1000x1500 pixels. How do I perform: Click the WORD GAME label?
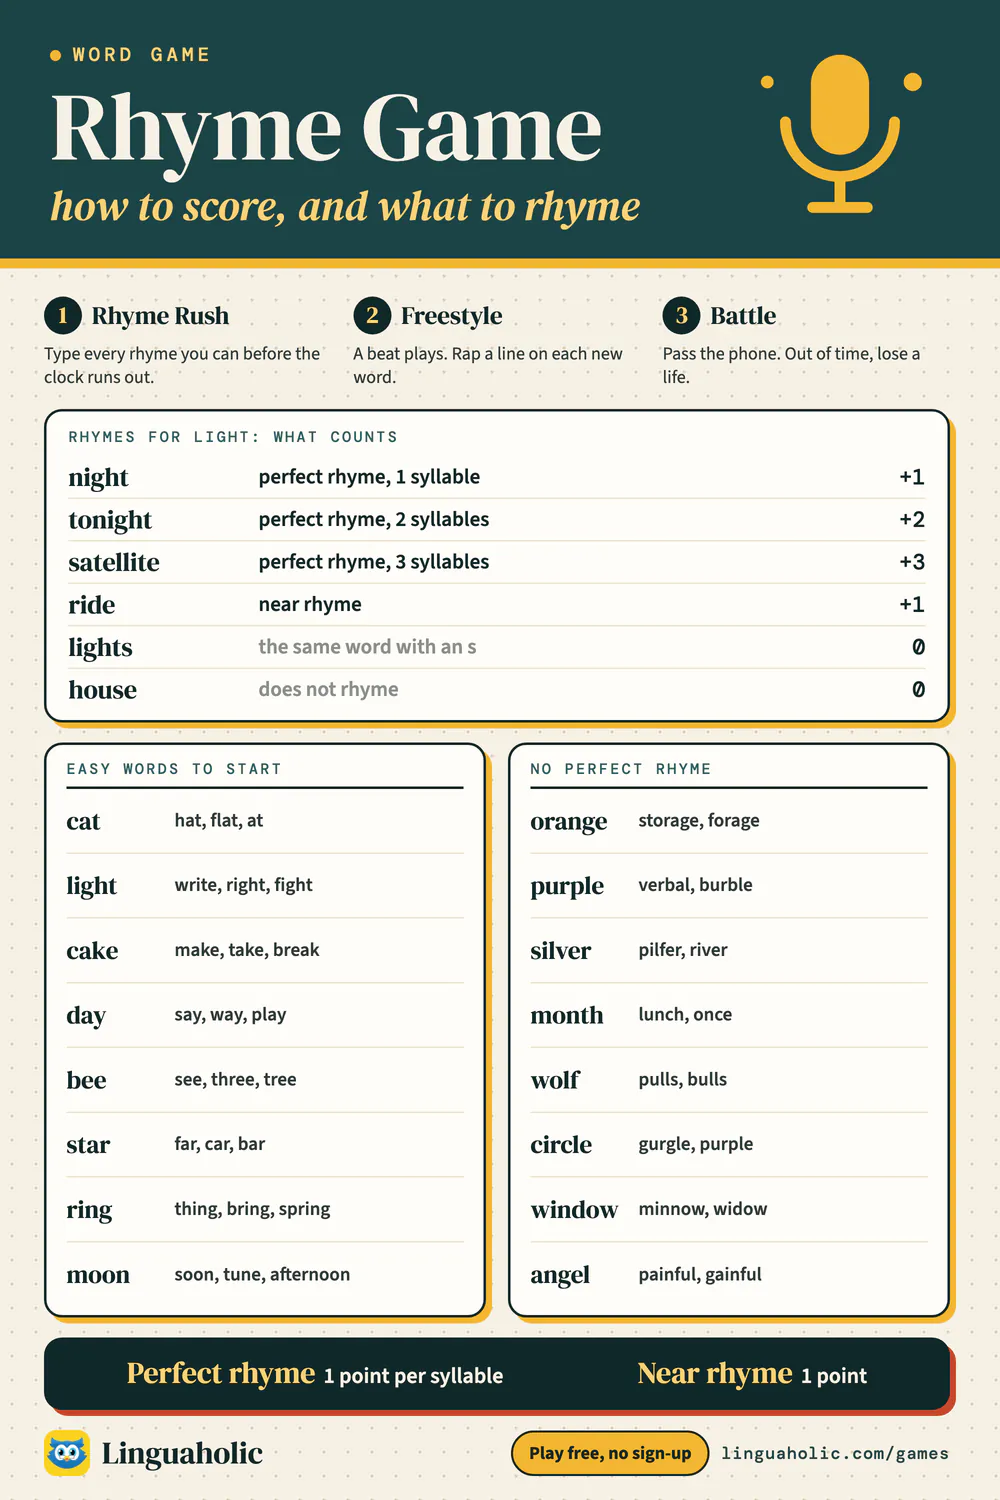[141, 55]
